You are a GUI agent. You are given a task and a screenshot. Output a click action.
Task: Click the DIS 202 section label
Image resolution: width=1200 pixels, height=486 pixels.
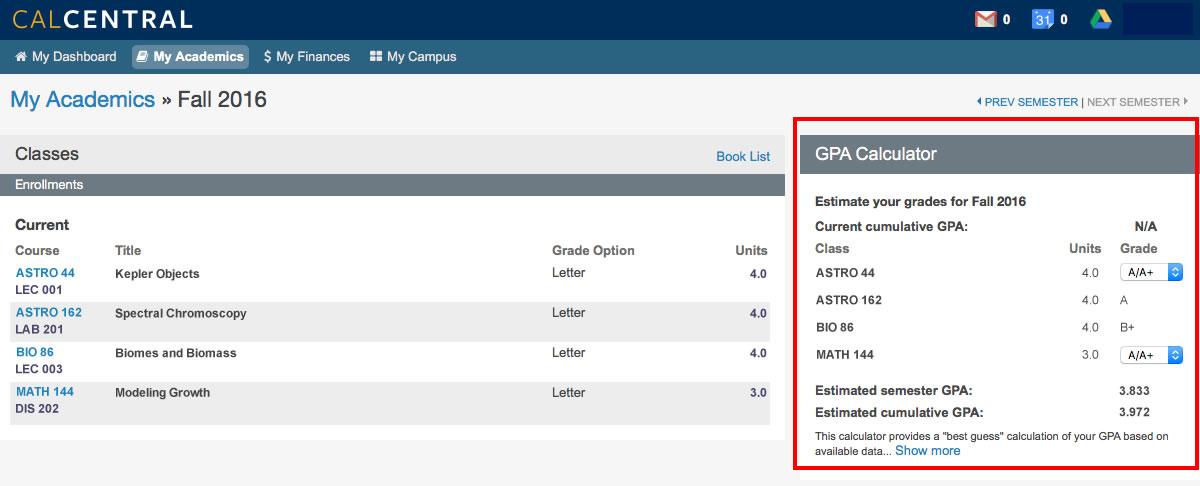38,408
